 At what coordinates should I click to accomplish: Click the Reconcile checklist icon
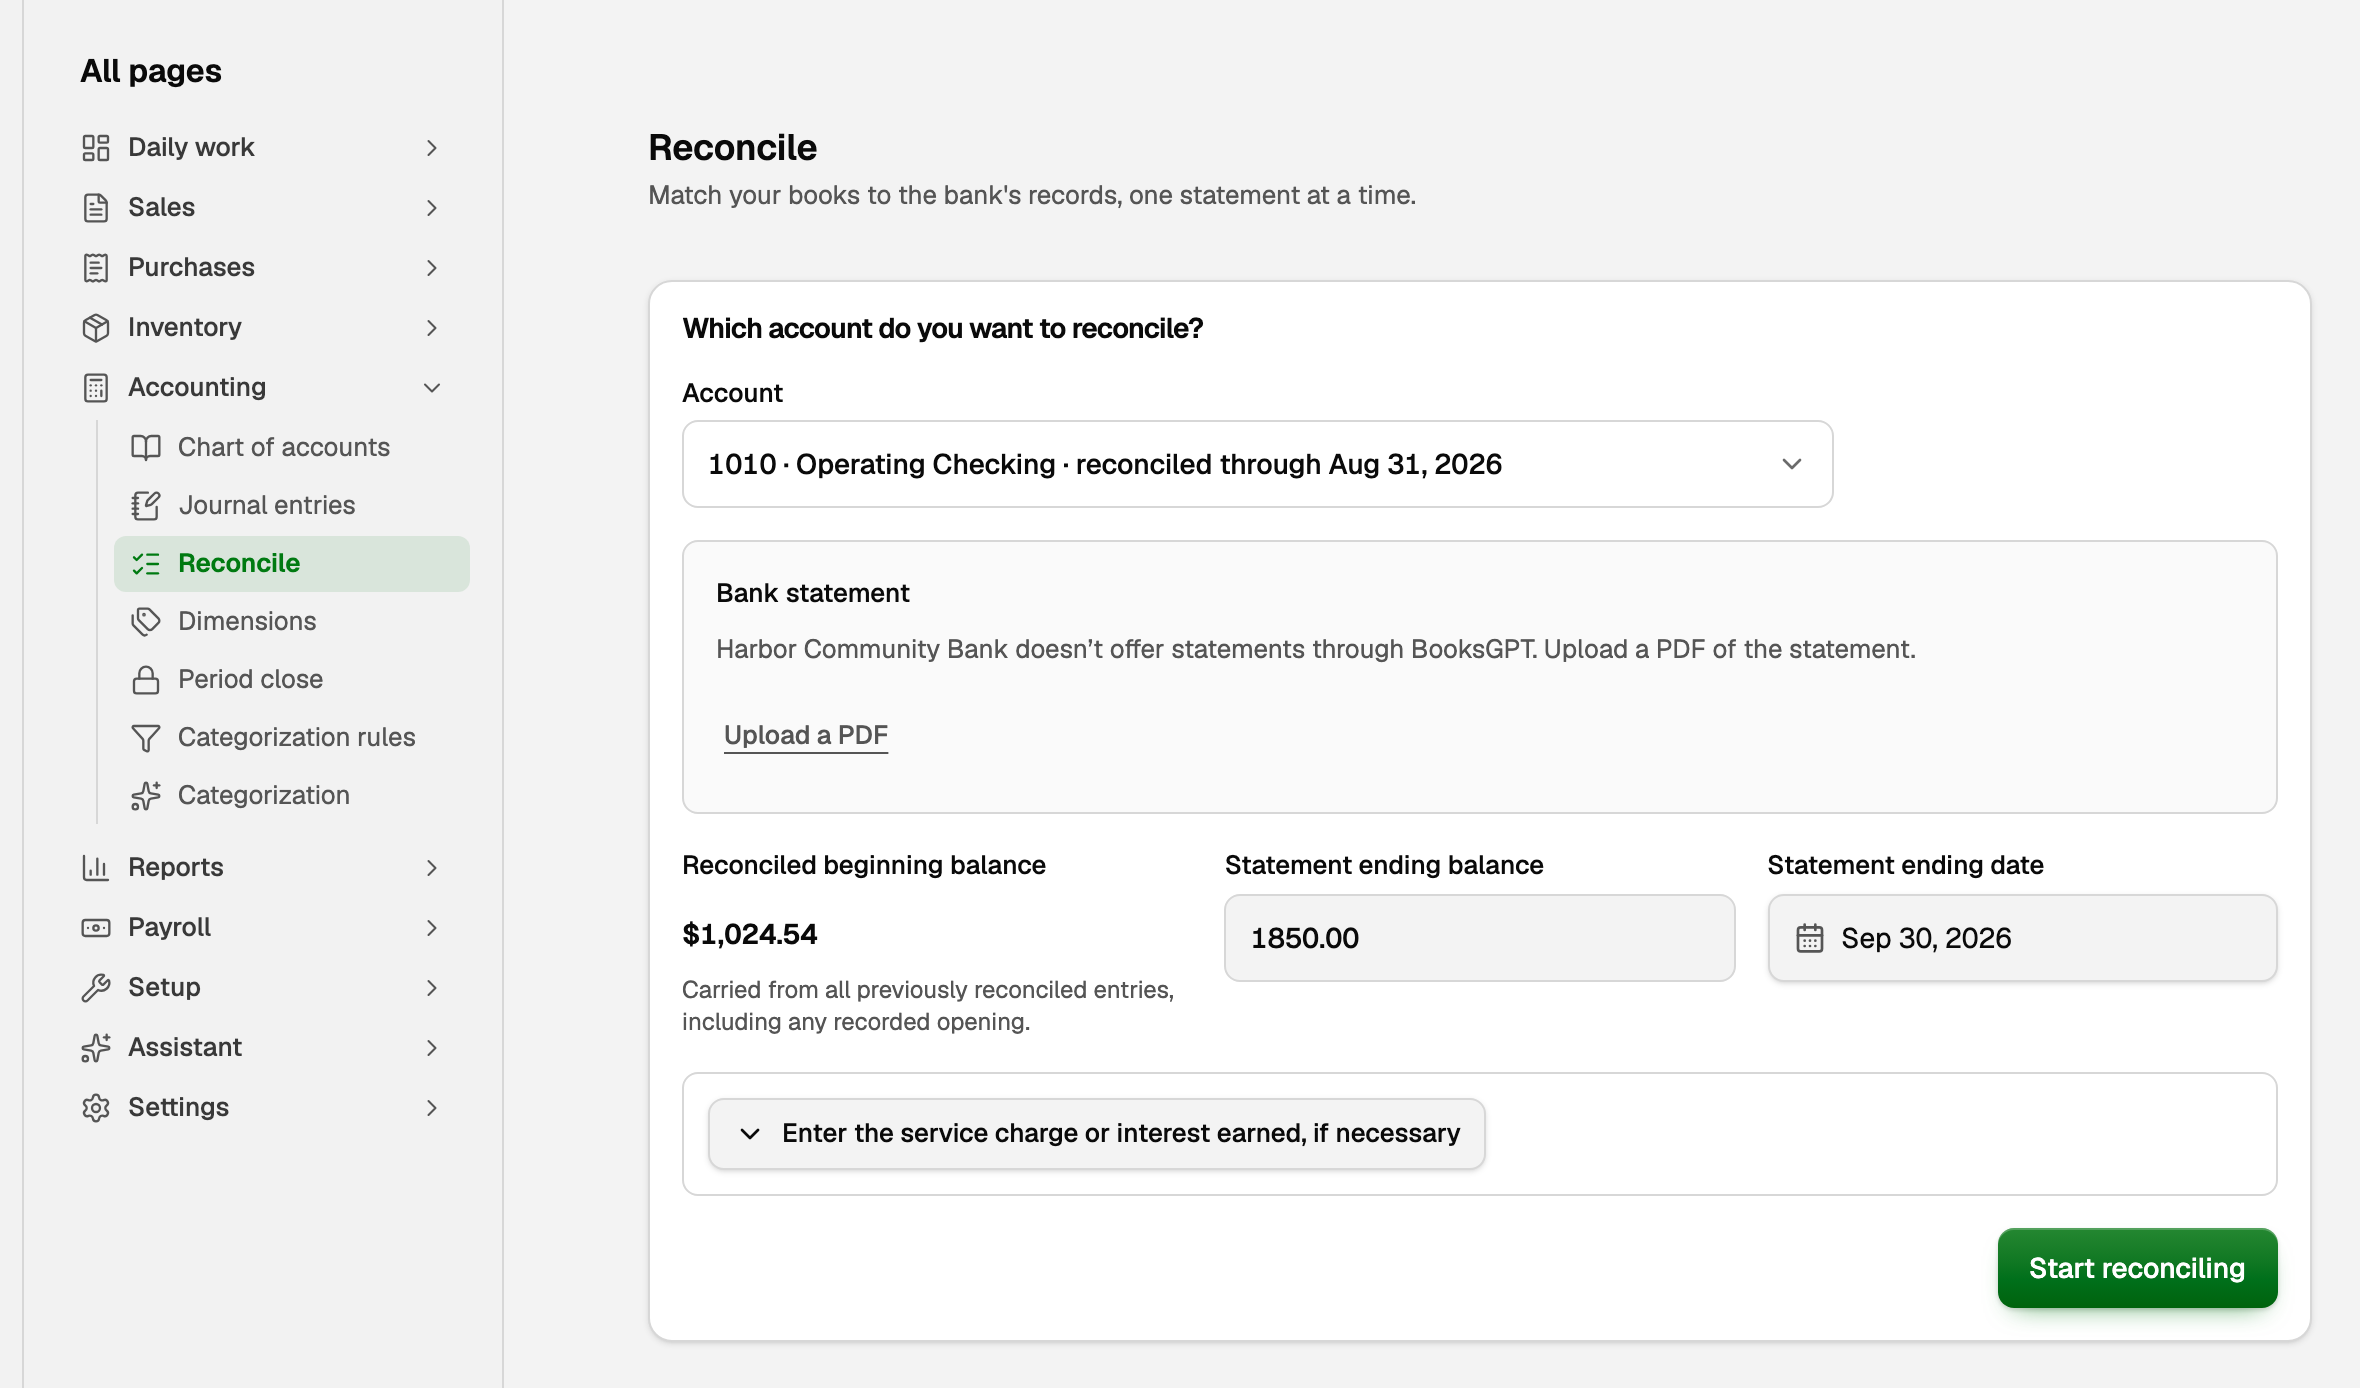146,564
